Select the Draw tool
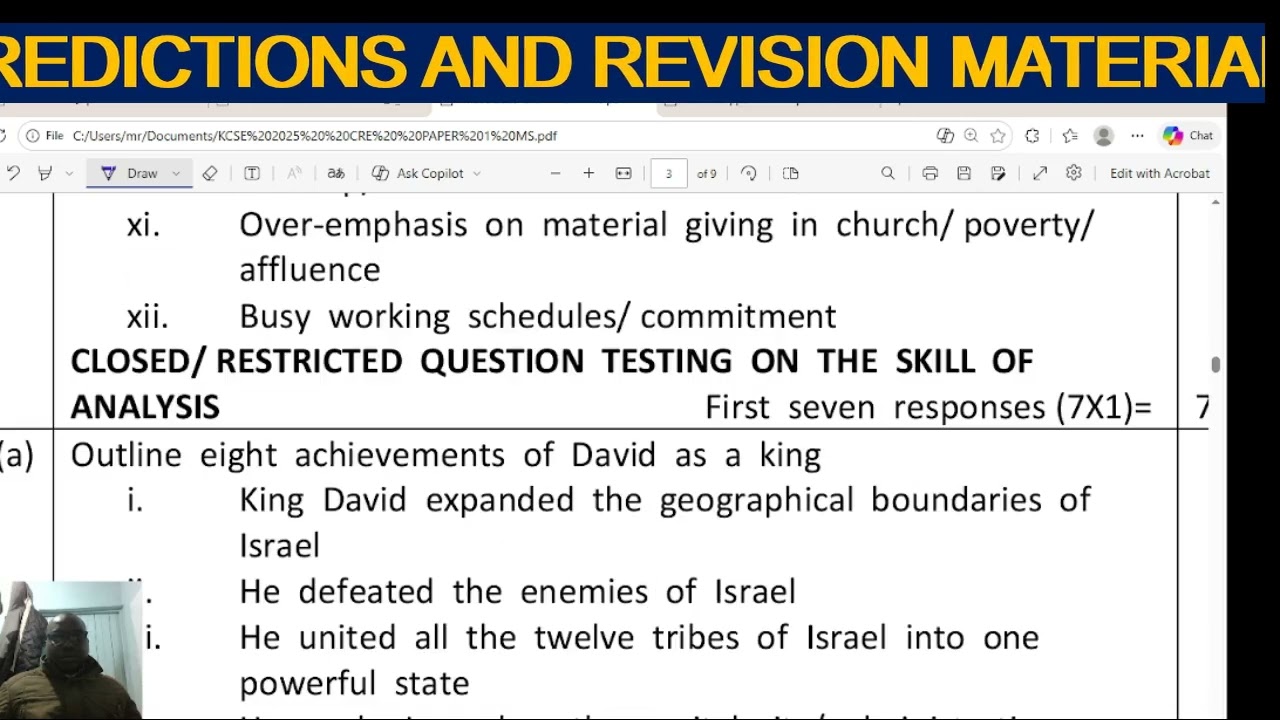The width and height of the screenshot is (1280, 720). coord(132,173)
